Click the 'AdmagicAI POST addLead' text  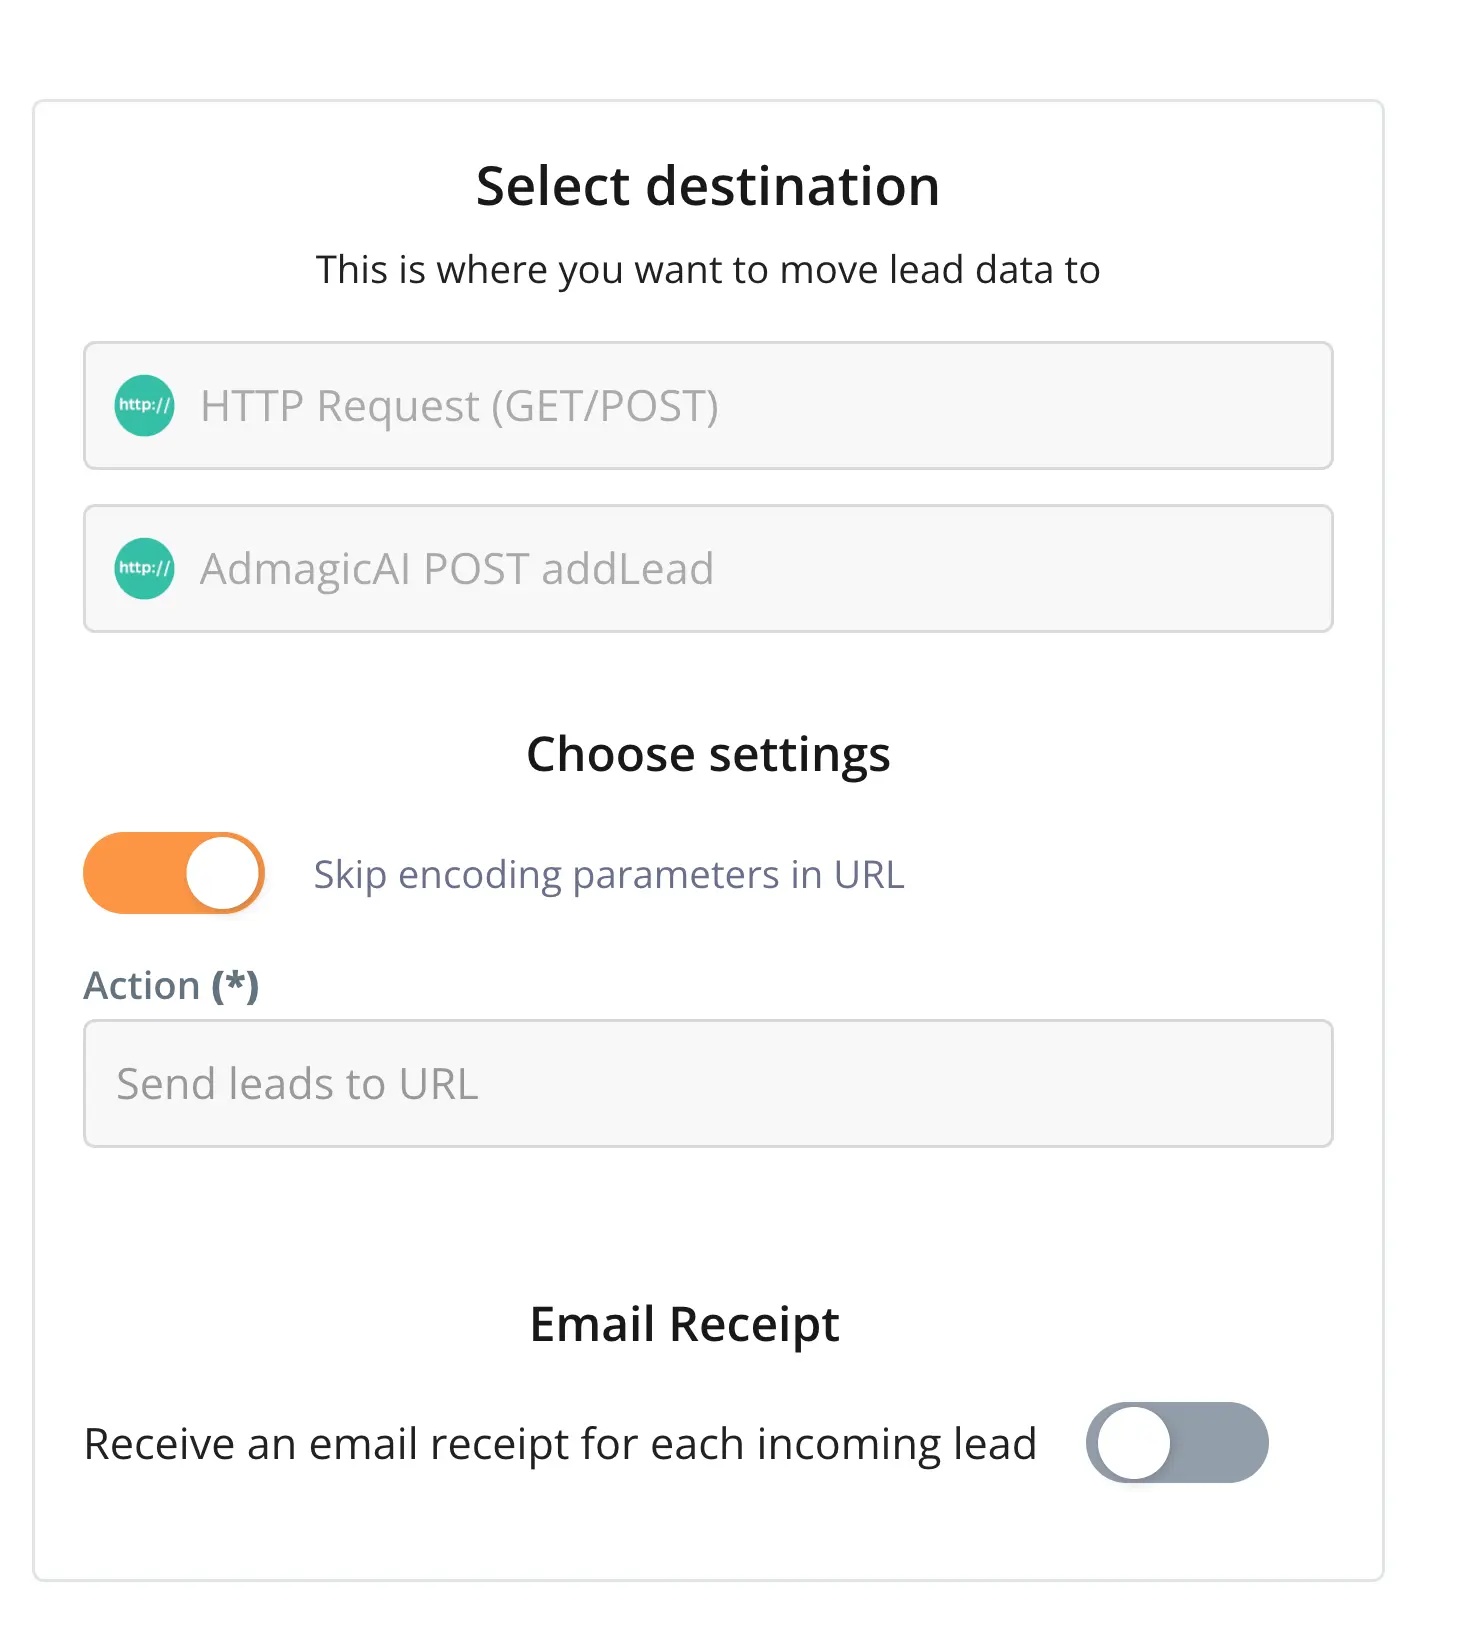tap(457, 569)
